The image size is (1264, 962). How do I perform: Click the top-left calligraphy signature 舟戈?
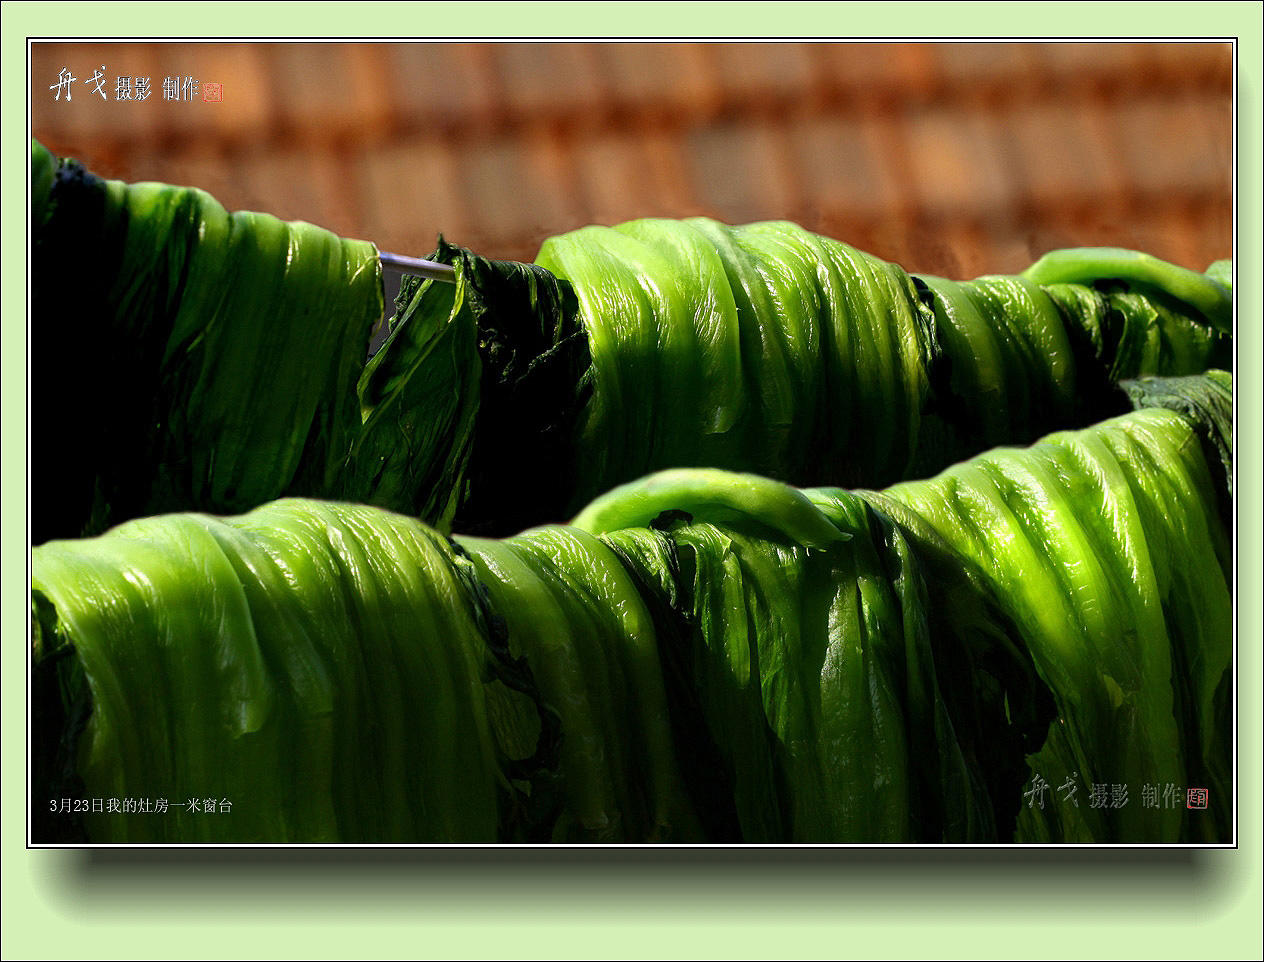(78, 86)
